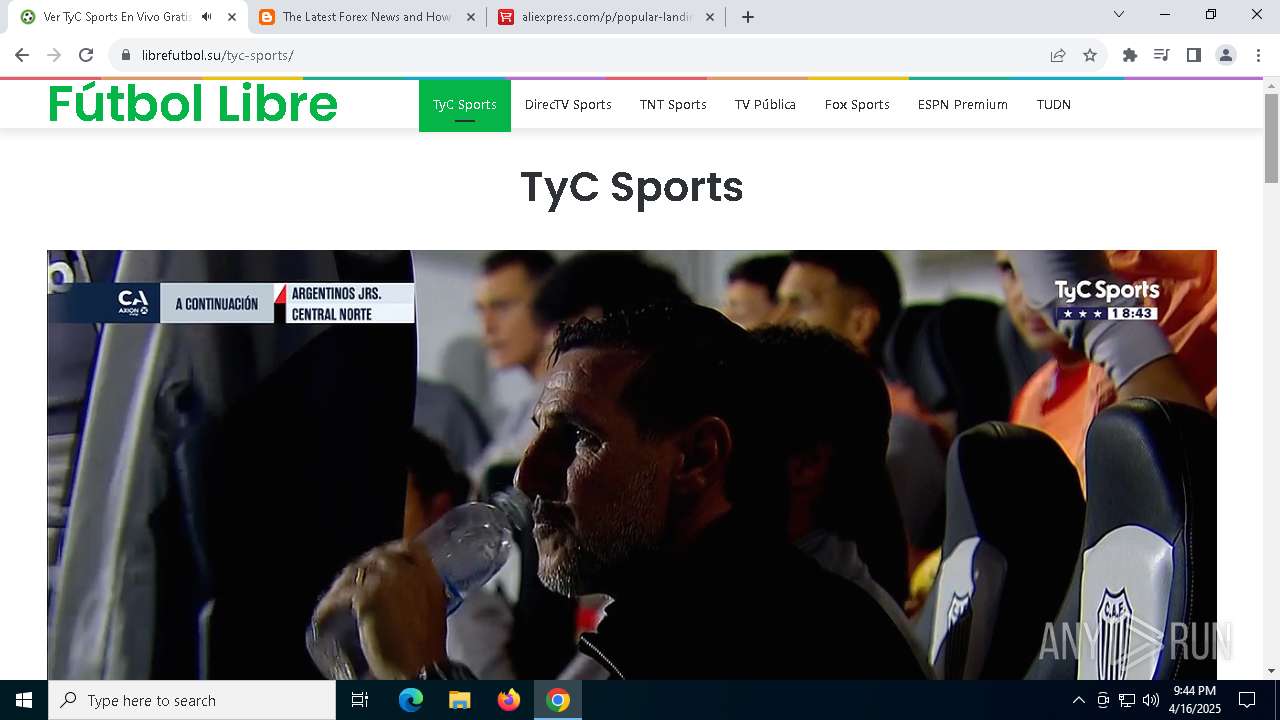1280x720 pixels.
Task: Open the Extensions puzzle icon
Action: click(1130, 55)
